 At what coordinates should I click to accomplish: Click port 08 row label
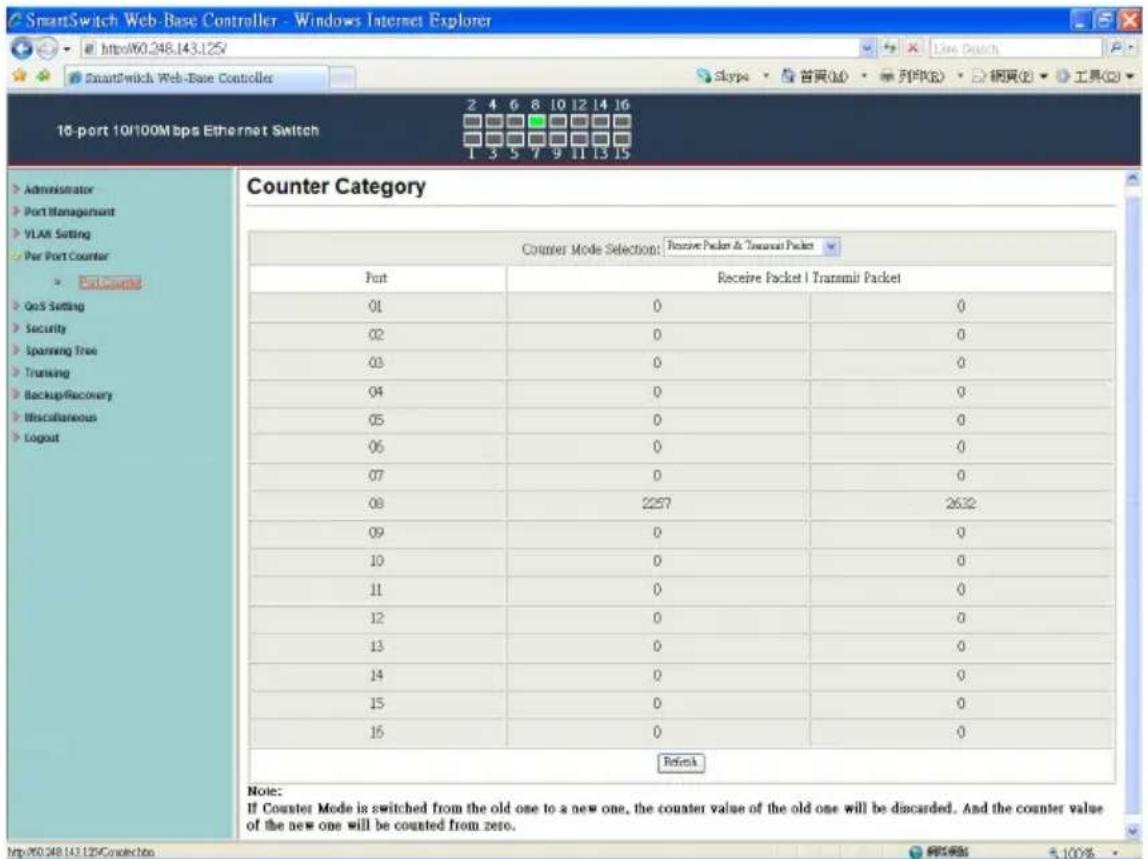pos(376,504)
